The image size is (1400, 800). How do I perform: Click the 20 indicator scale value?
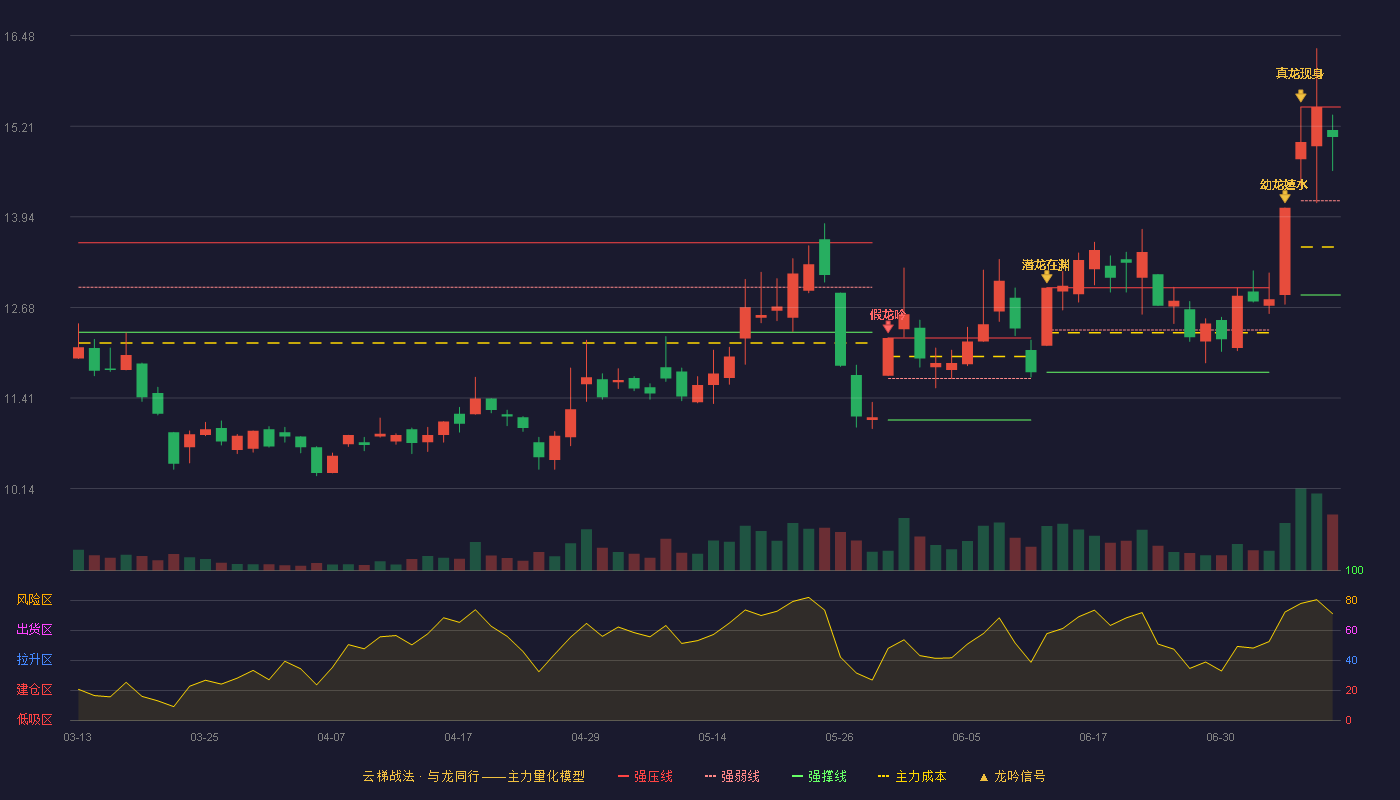coord(1351,690)
